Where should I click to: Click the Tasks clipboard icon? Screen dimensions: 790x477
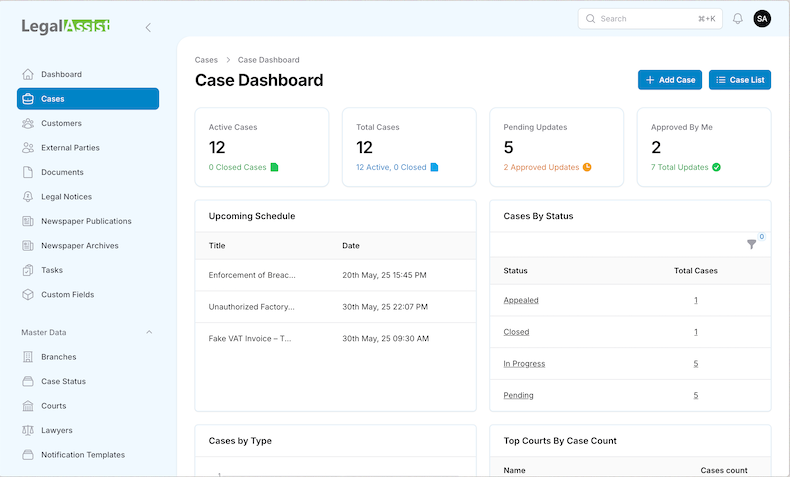28,270
